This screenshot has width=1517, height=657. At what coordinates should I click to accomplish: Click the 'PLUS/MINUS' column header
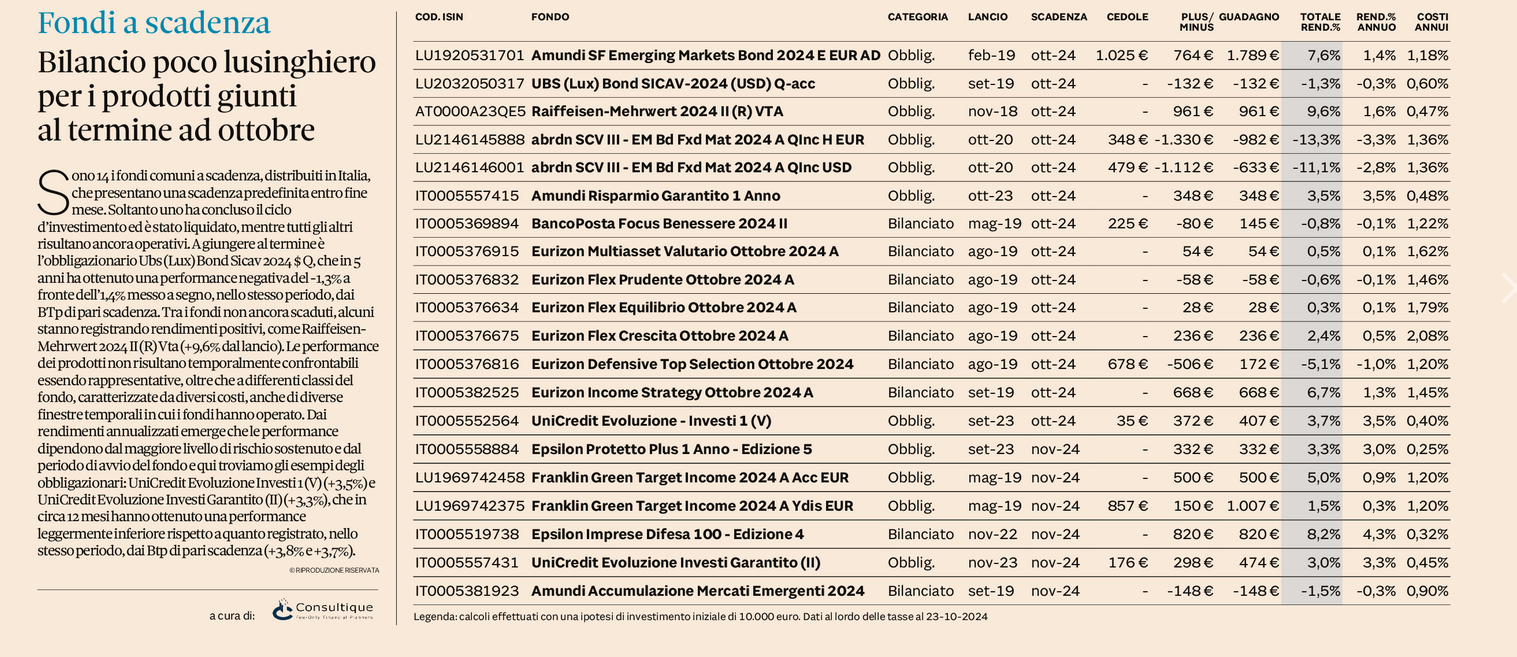pyautogui.click(x=1197, y=22)
